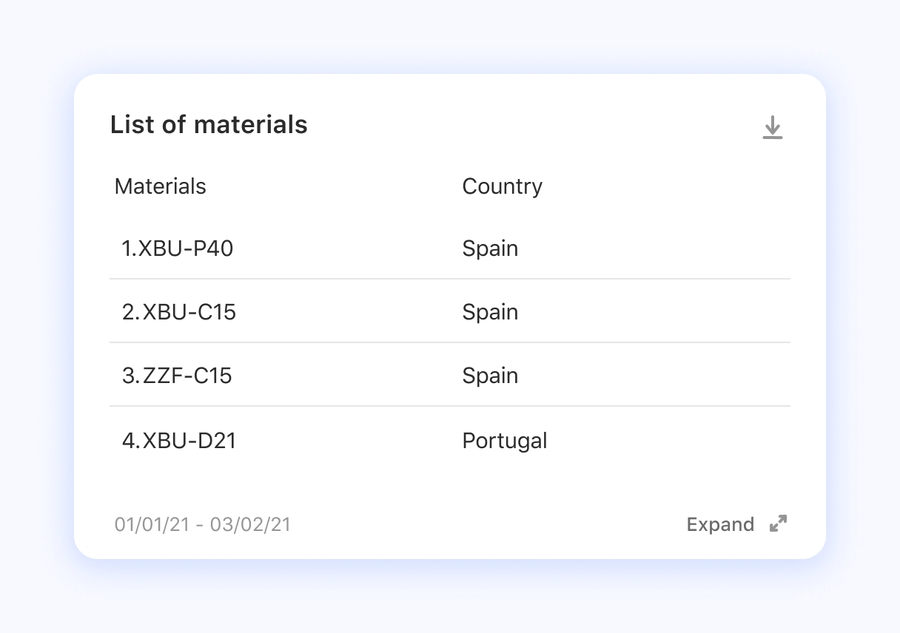Click the Expand text label
Image resolution: width=900 pixels, height=633 pixels.
click(x=720, y=524)
